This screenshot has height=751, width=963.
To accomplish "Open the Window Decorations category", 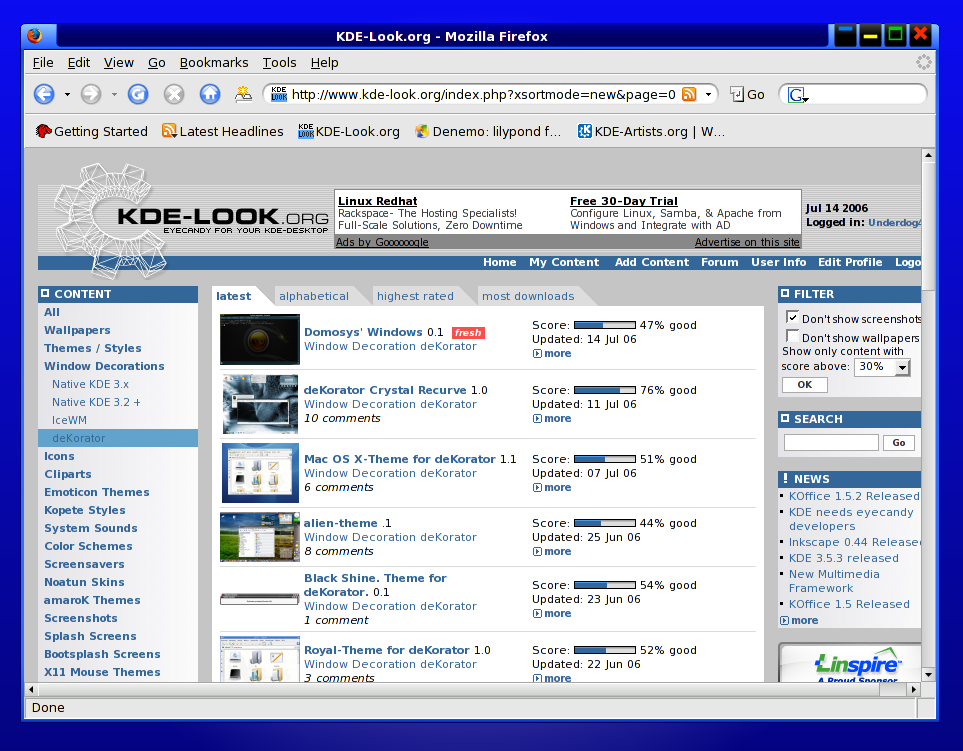I will (104, 366).
